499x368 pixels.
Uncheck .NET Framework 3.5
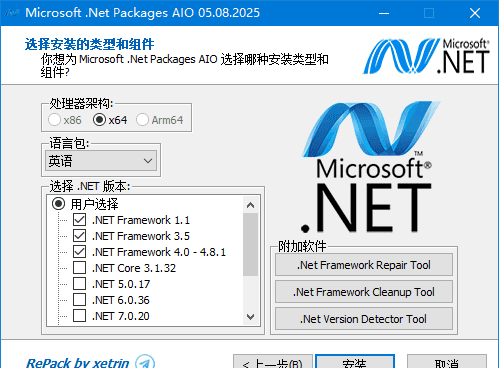(79, 236)
